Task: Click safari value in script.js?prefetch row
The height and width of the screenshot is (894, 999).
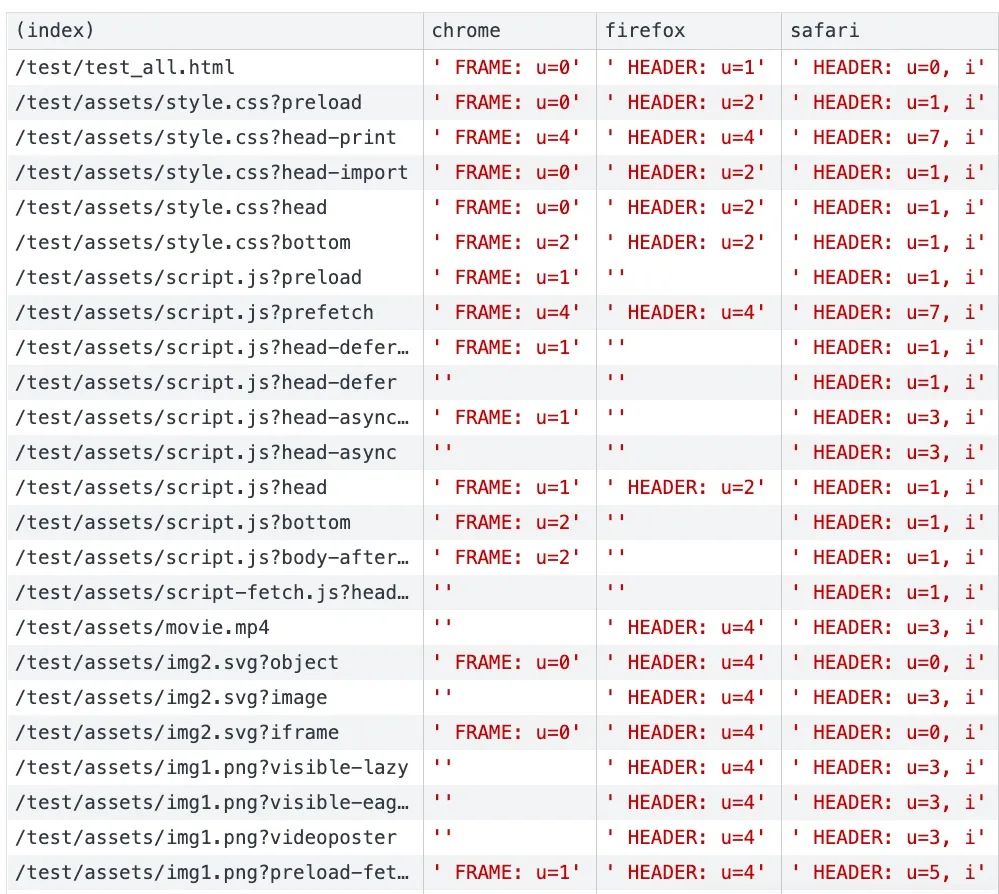Action: coord(888,312)
